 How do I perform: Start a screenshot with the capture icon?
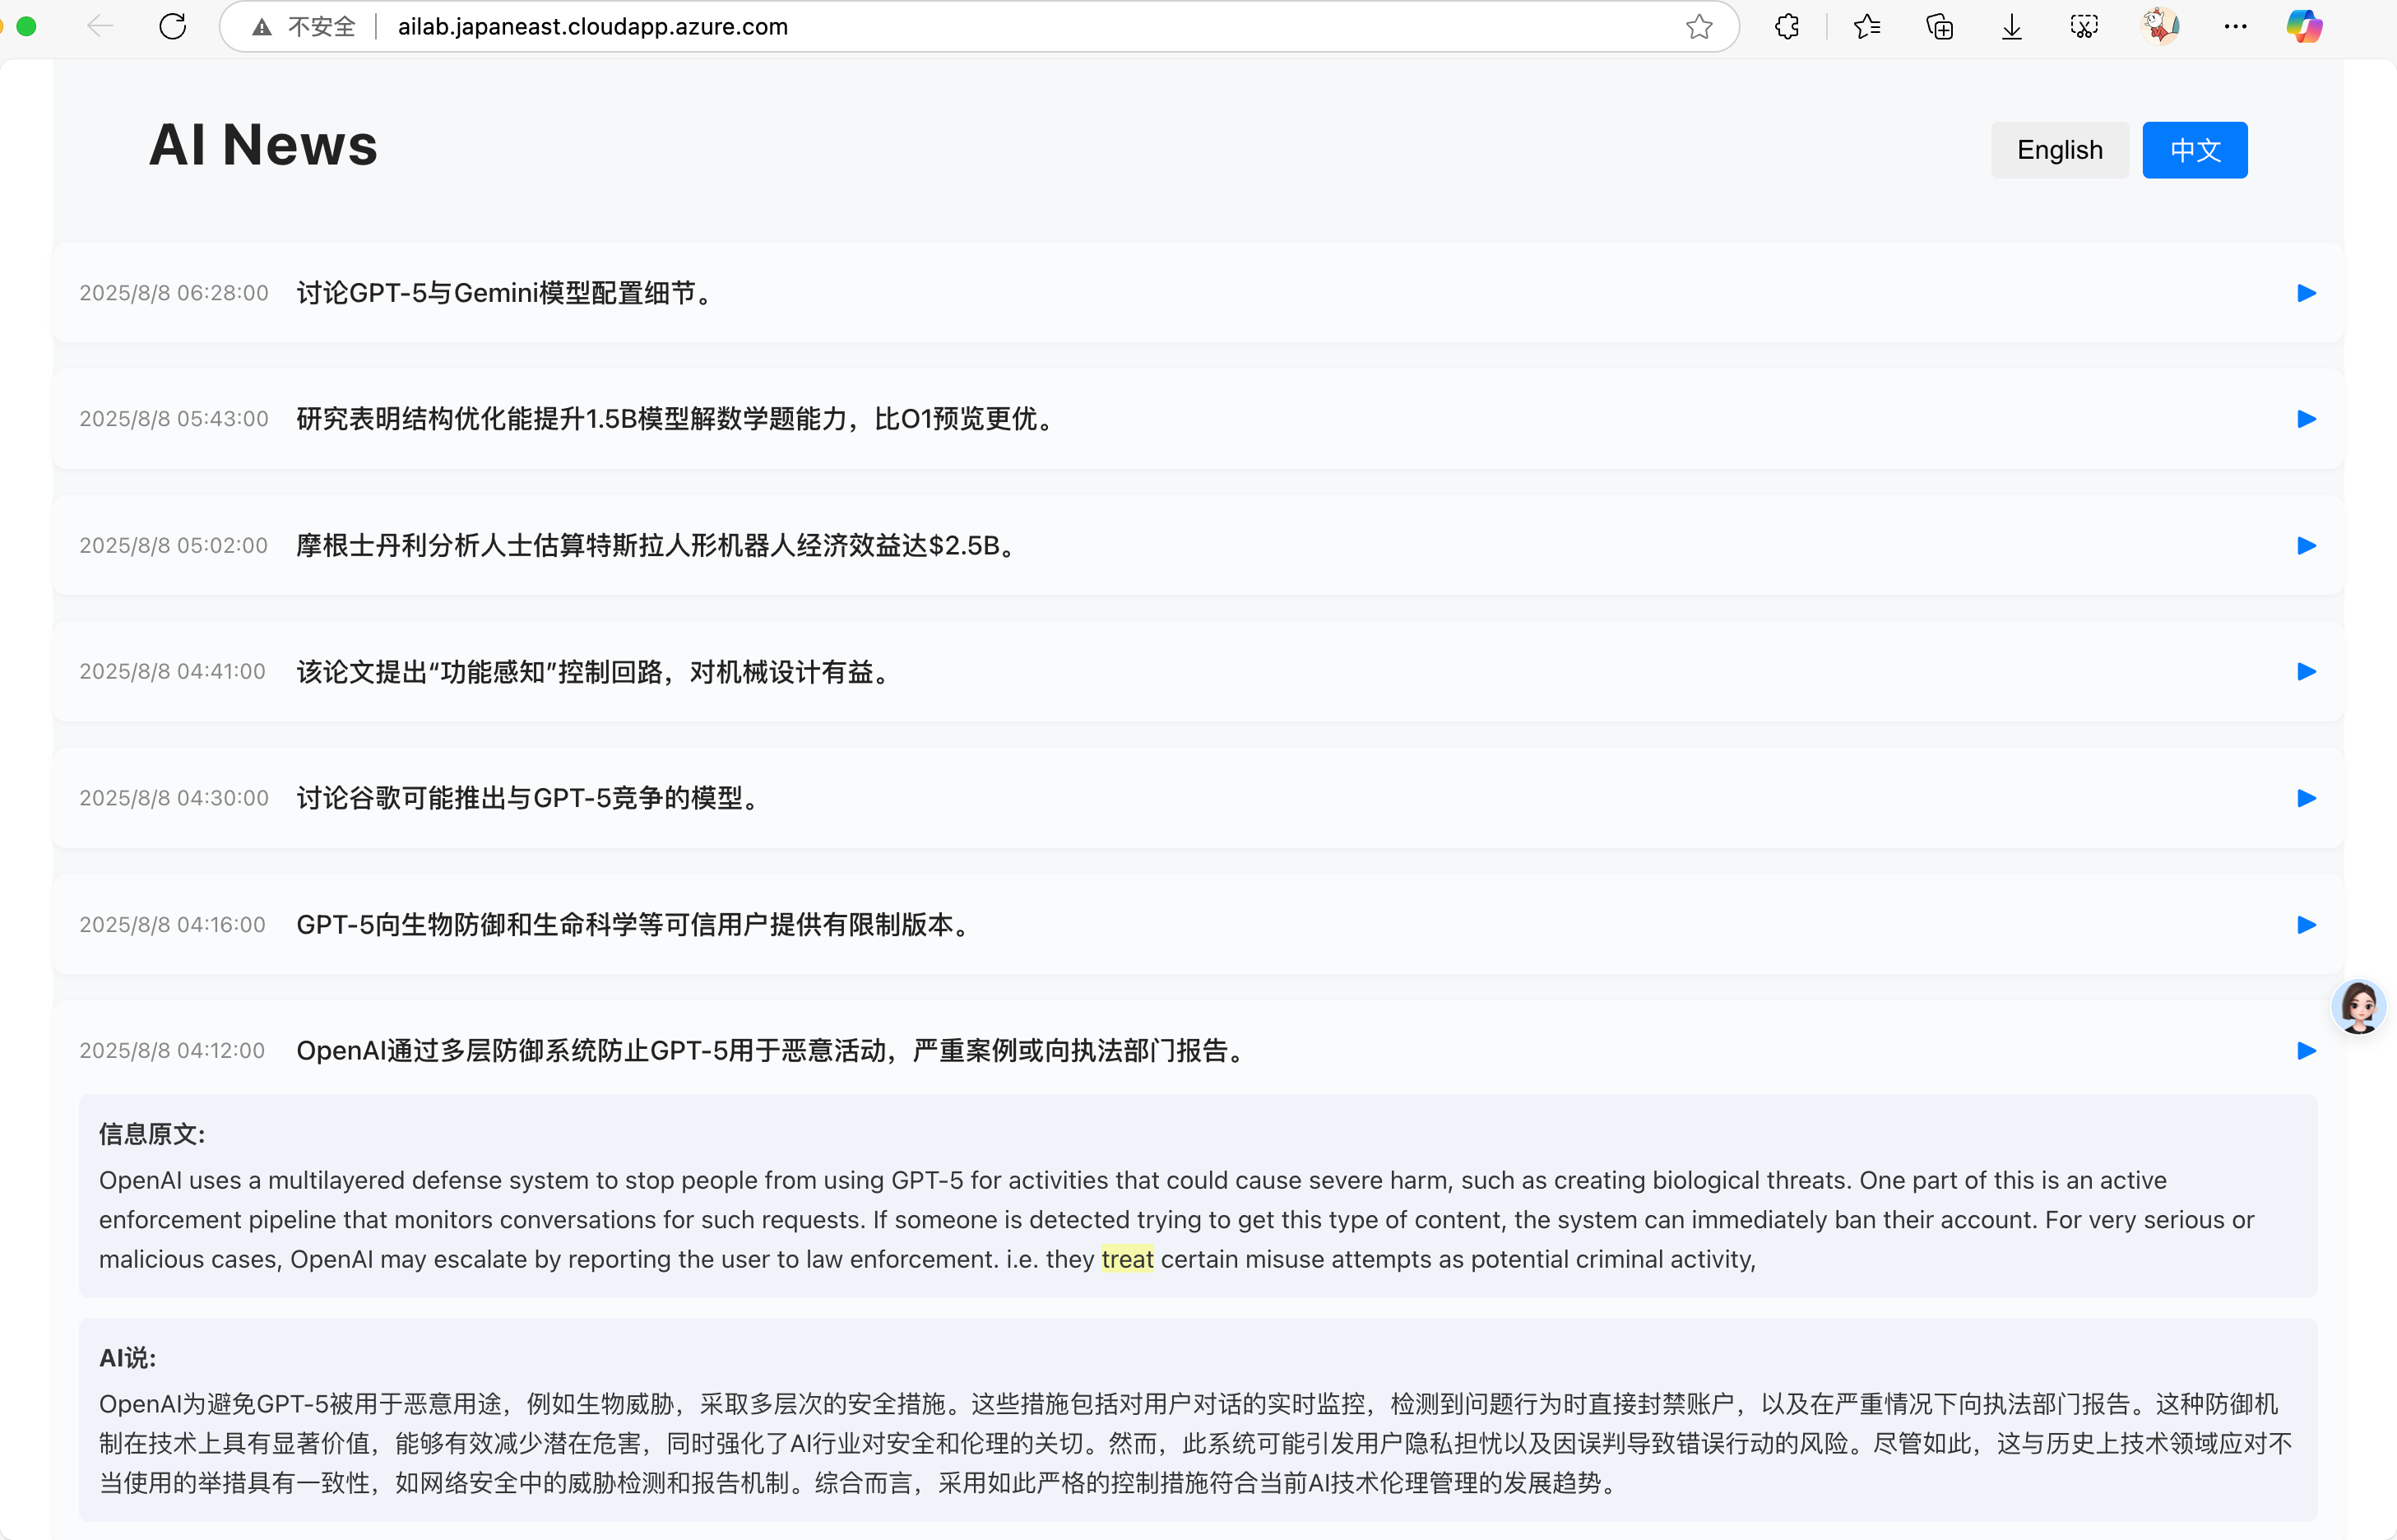[2084, 27]
